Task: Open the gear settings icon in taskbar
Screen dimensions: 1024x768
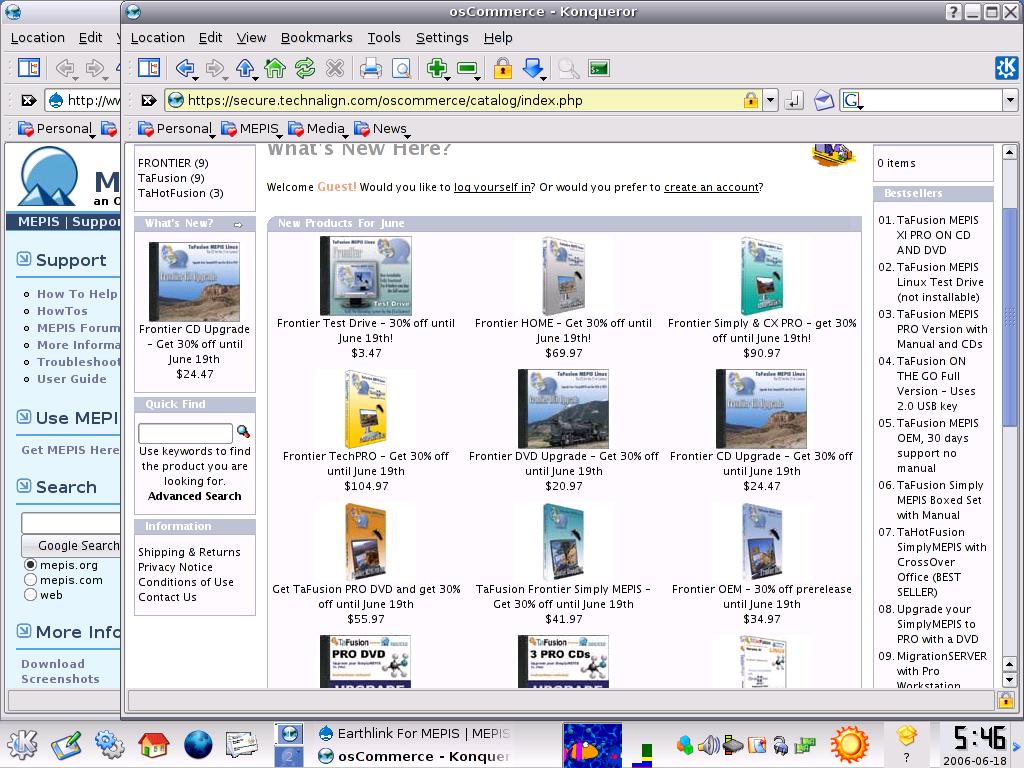Action: [109, 744]
